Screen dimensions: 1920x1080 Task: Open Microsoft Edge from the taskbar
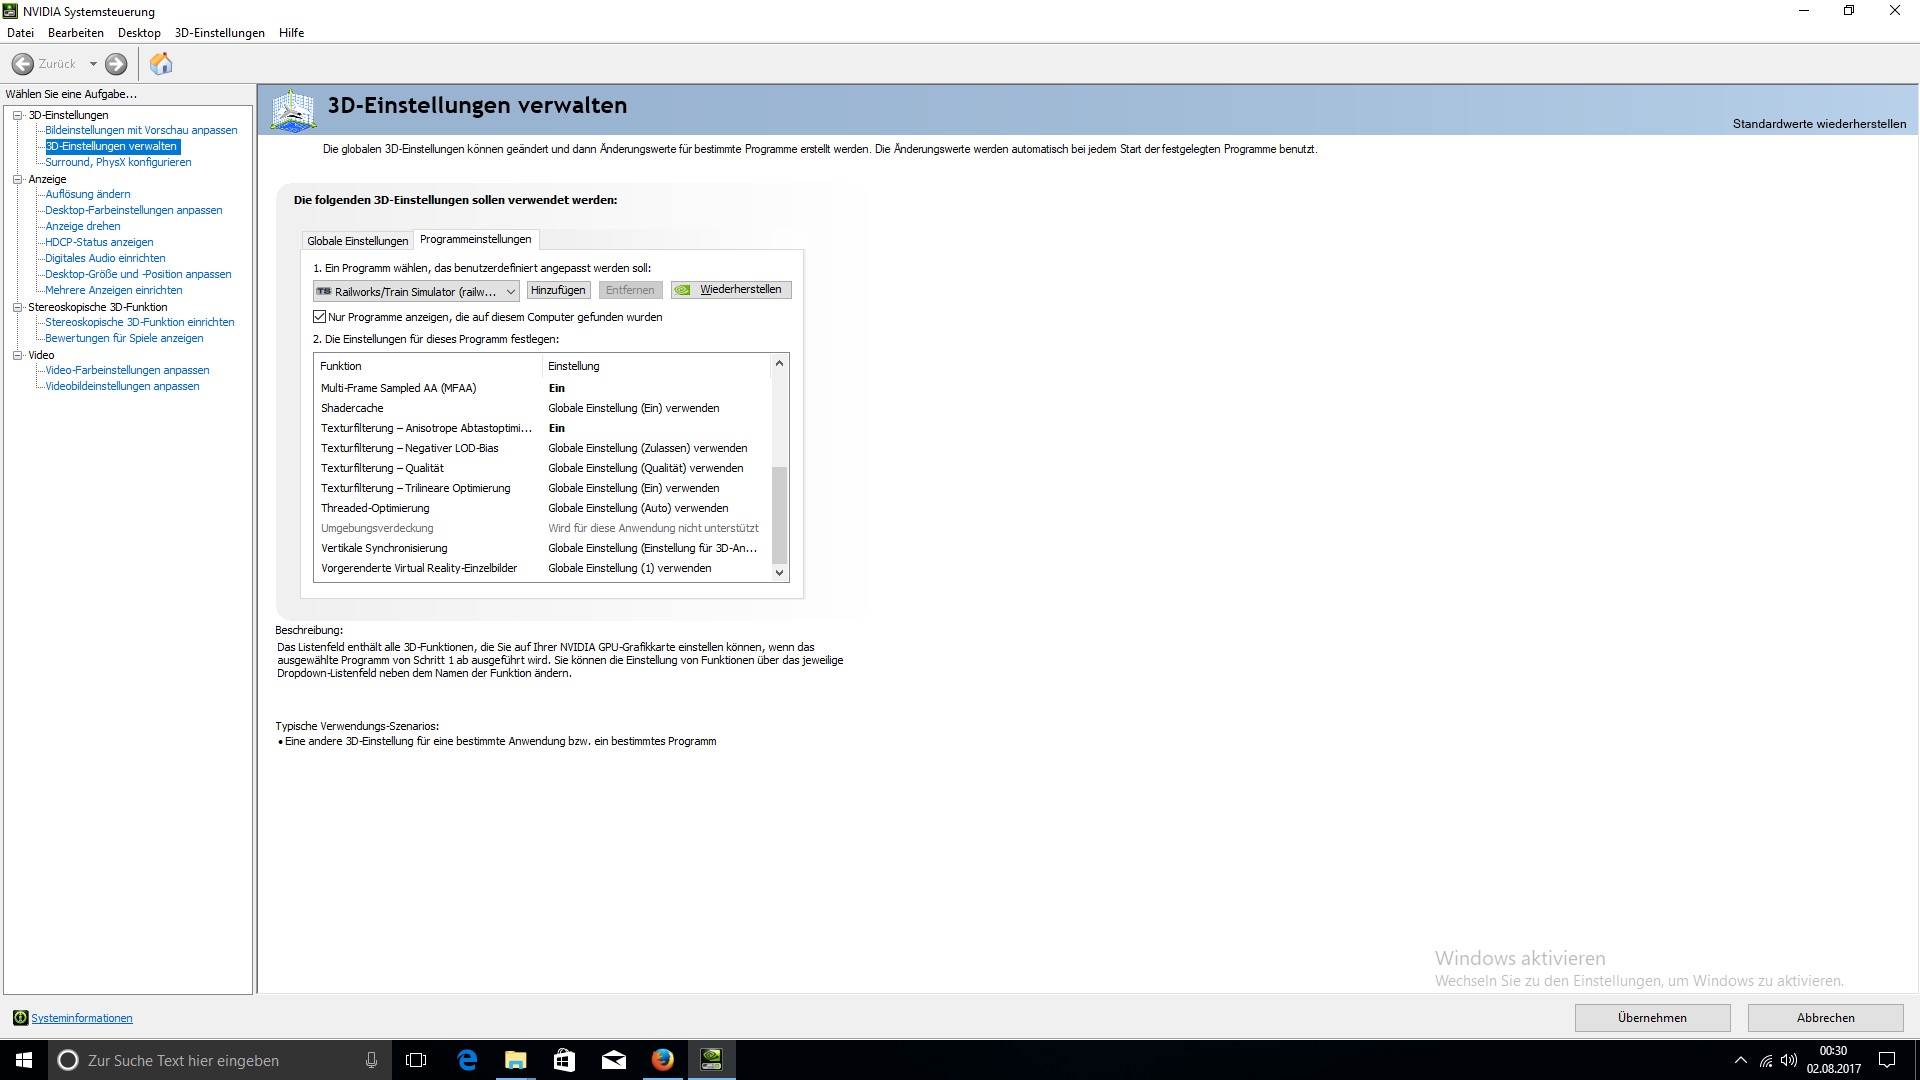pyautogui.click(x=467, y=1060)
